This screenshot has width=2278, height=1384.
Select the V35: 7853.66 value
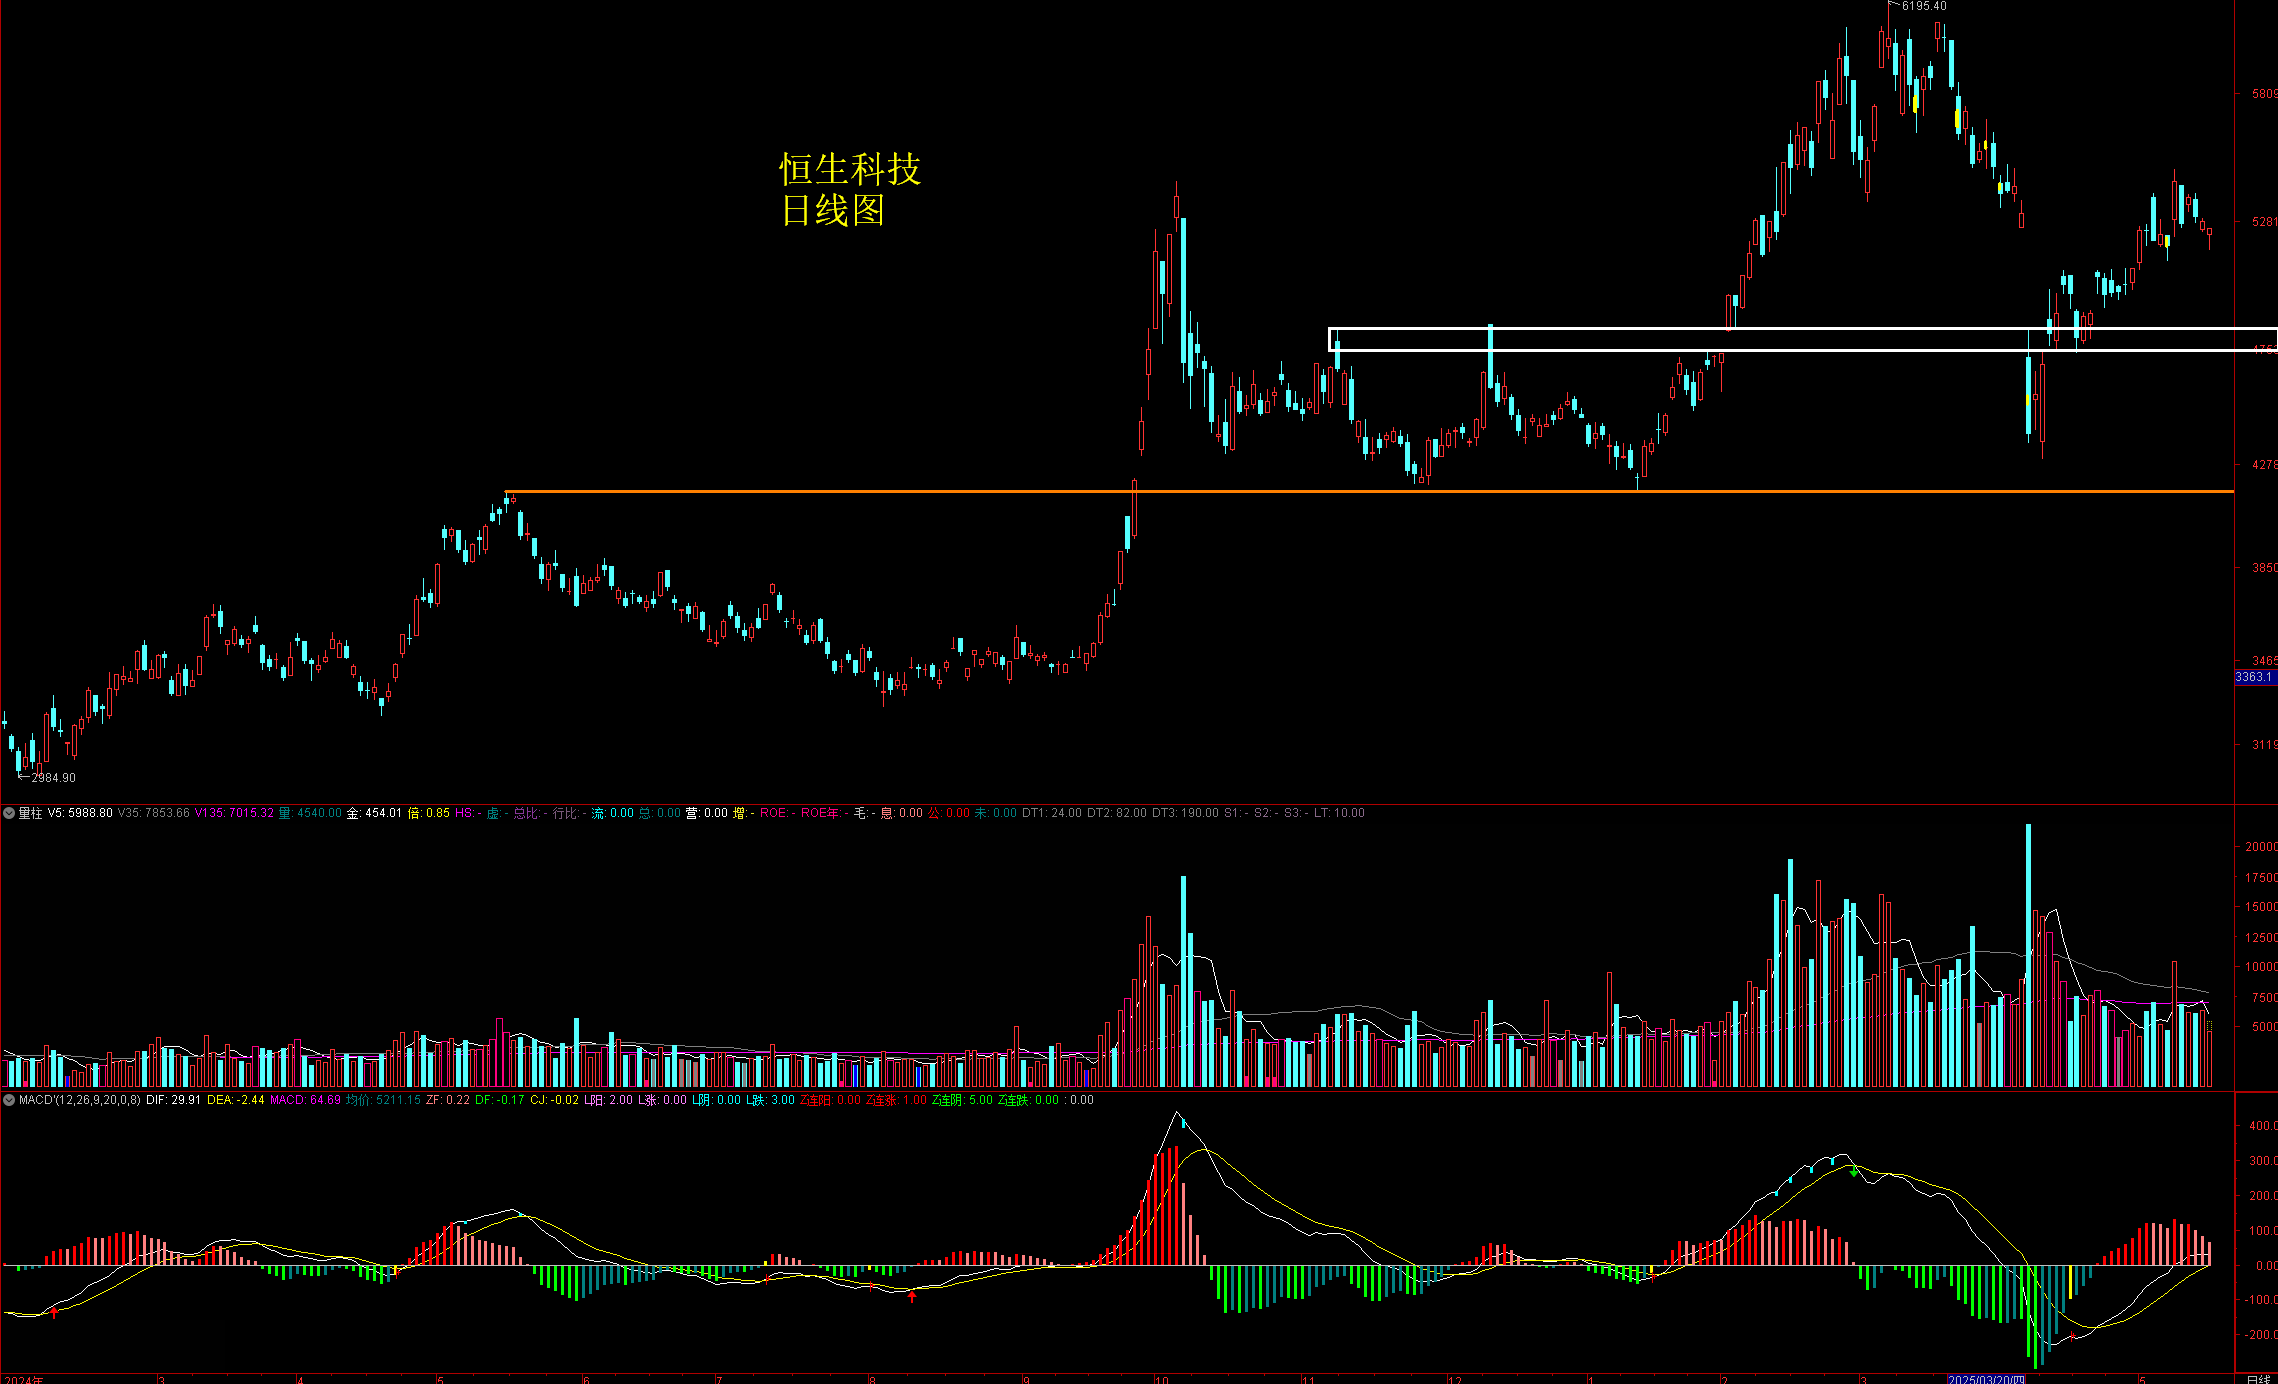[154, 813]
